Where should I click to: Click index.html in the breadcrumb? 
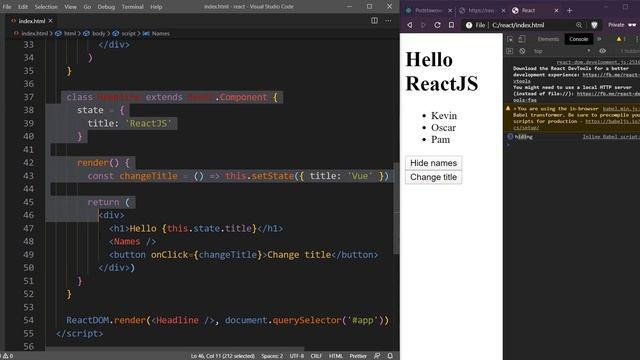click(34, 33)
